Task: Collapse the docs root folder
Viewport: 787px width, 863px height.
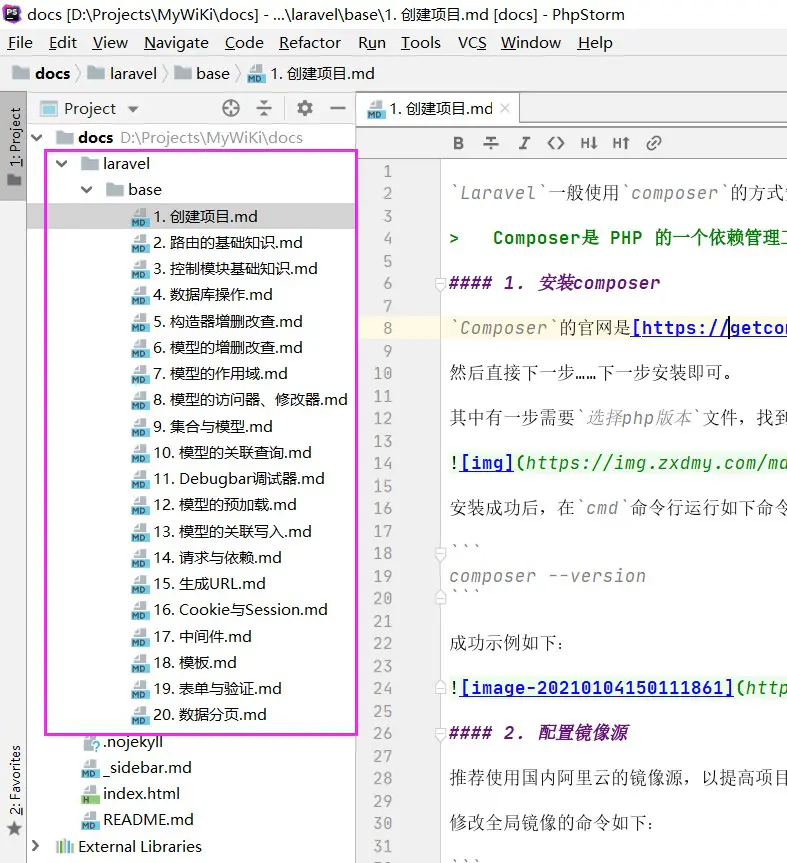Action: (x=37, y=138)
